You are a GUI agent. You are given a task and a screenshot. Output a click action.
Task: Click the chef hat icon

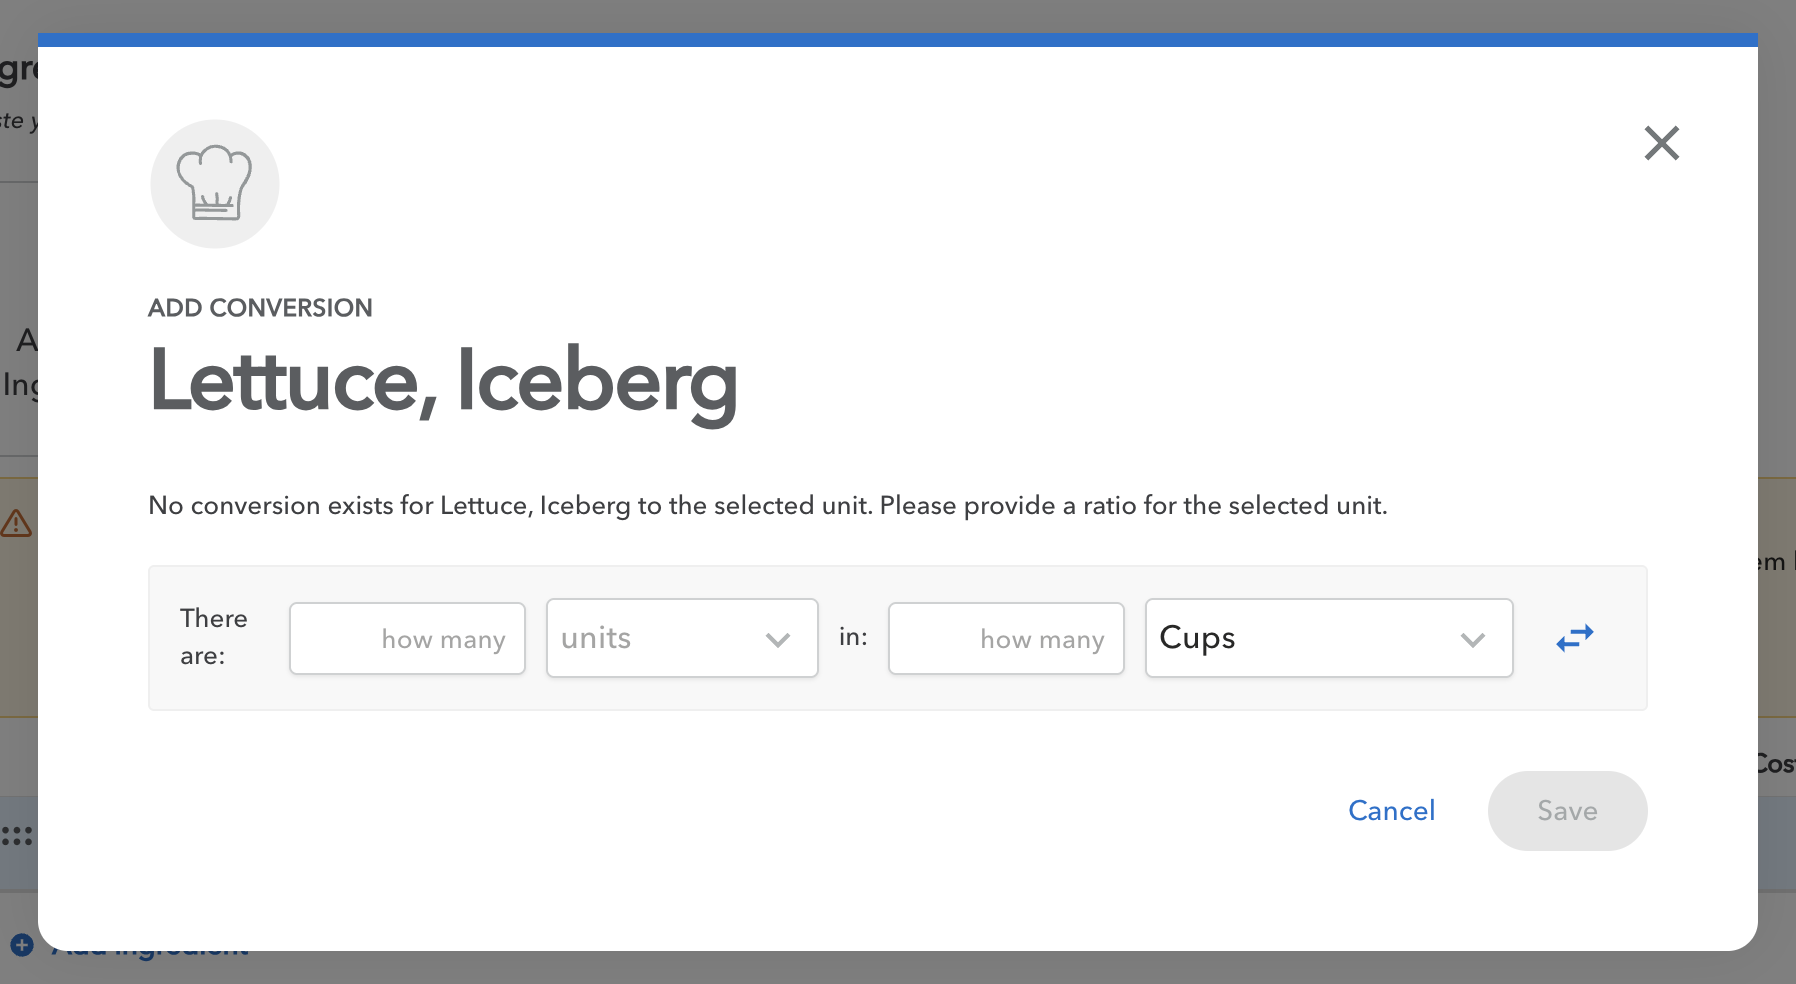pyautogui.click(x=214, y=184)
